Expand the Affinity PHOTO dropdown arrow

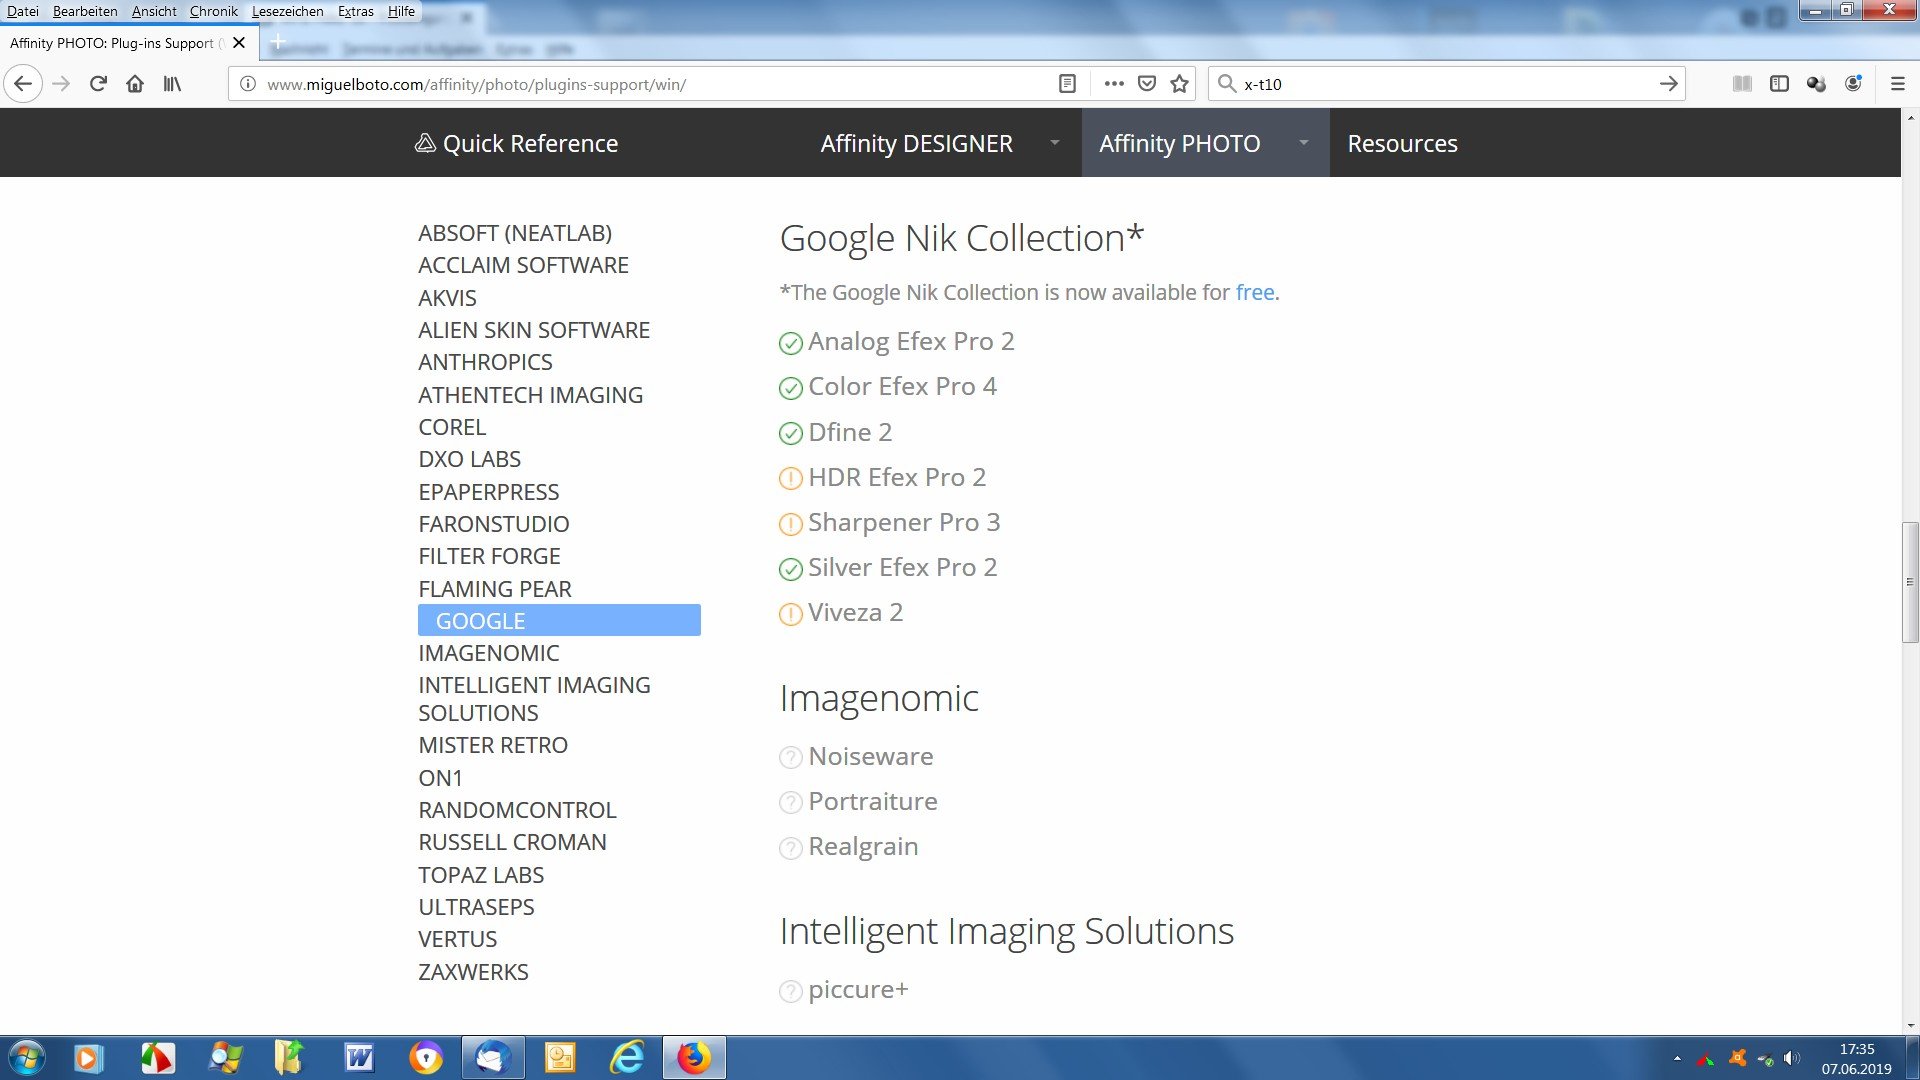pos(1303,143)
